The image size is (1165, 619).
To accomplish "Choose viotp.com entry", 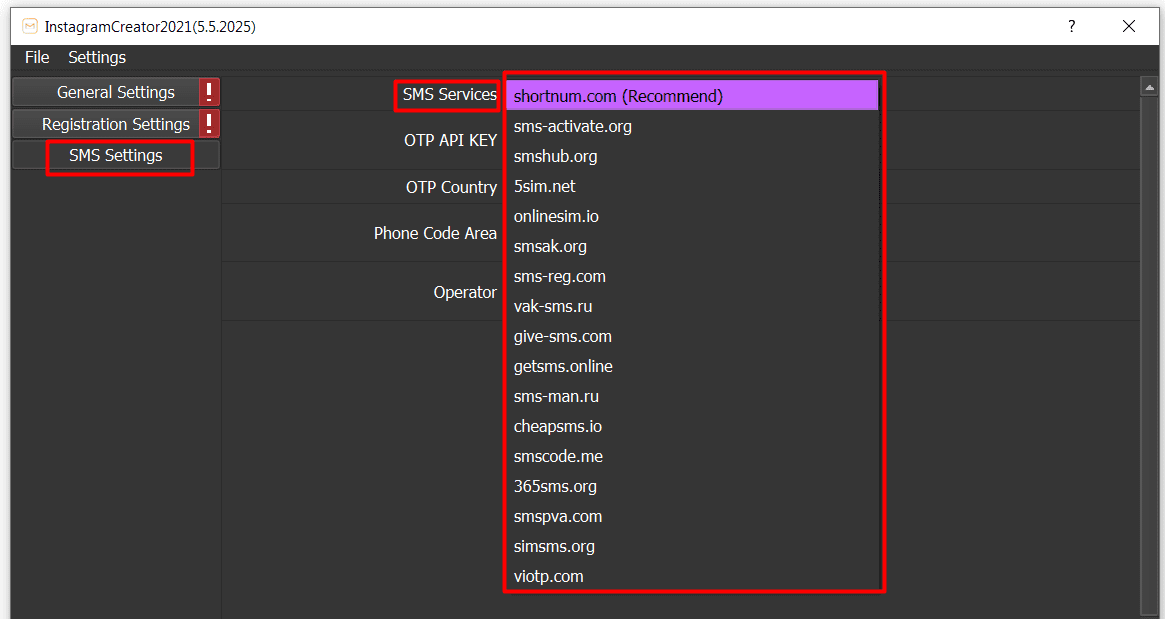I will 692,576.
